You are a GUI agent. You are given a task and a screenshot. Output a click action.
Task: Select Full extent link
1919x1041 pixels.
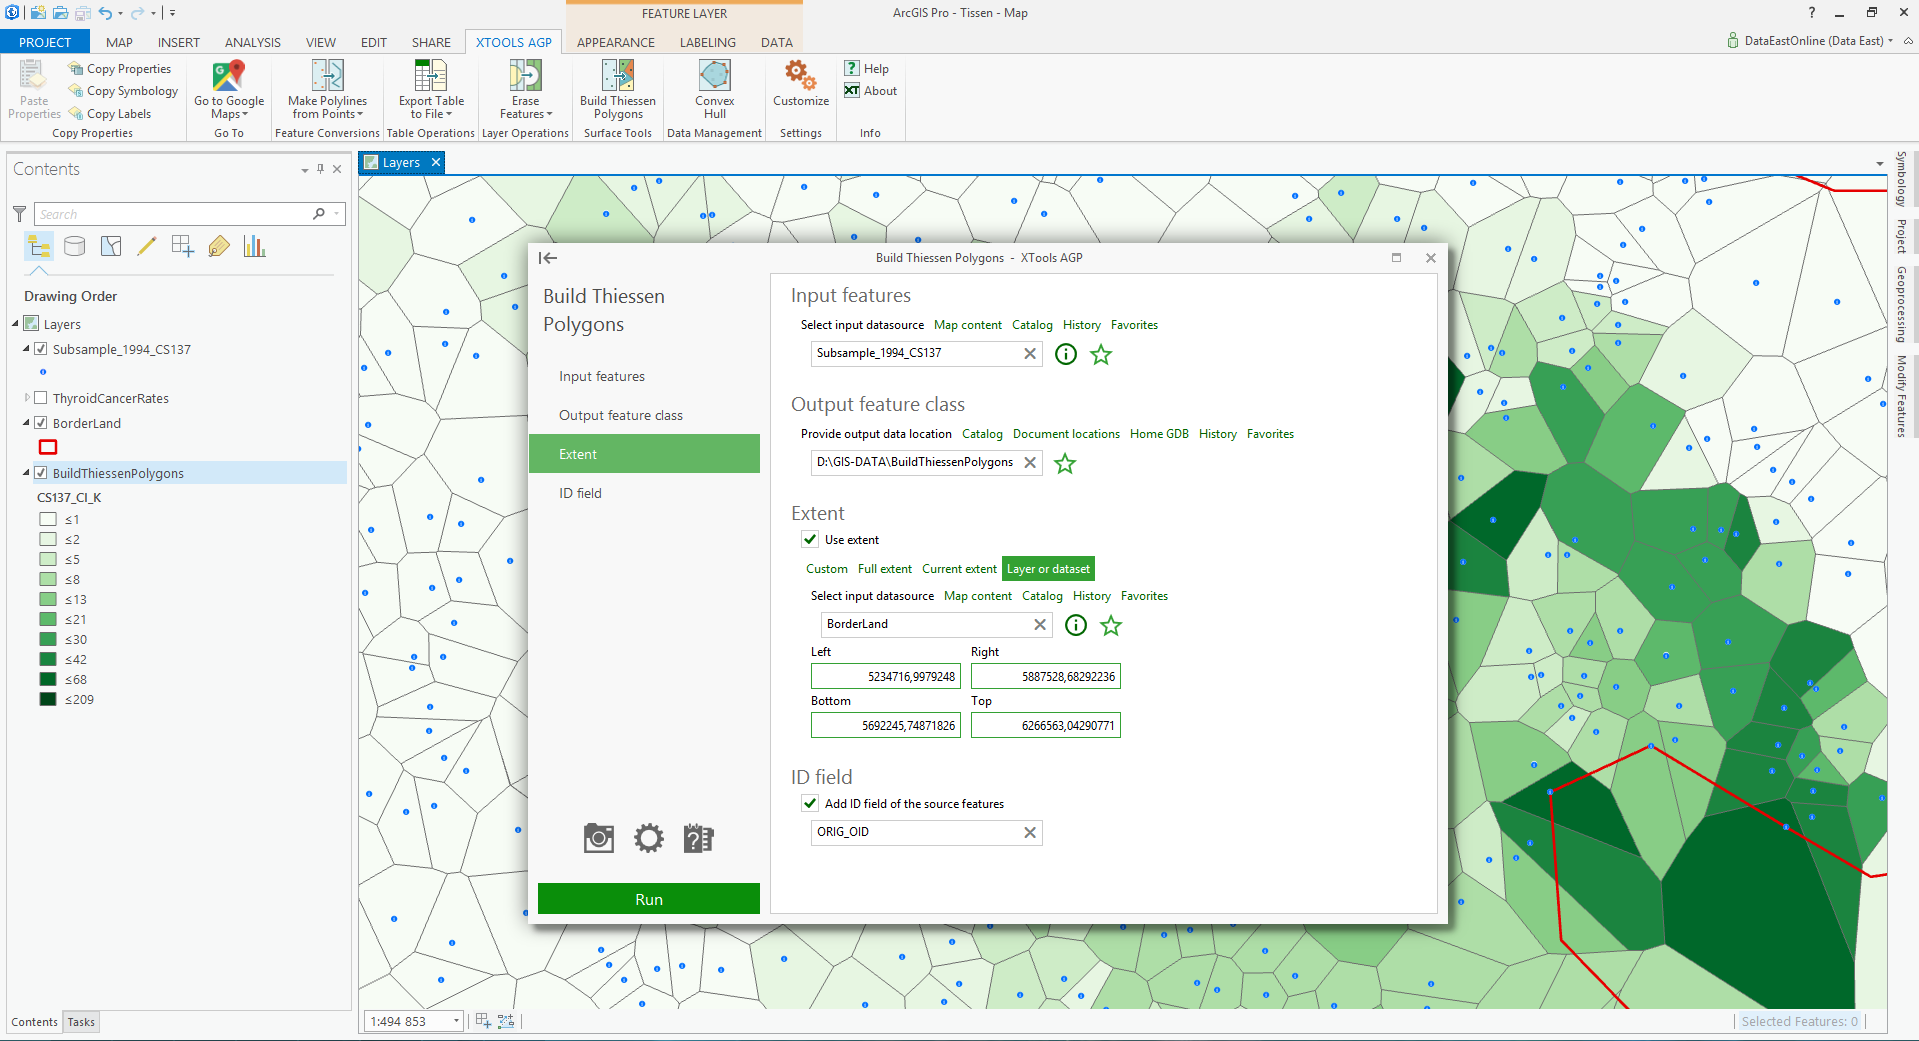coord(885,569)
